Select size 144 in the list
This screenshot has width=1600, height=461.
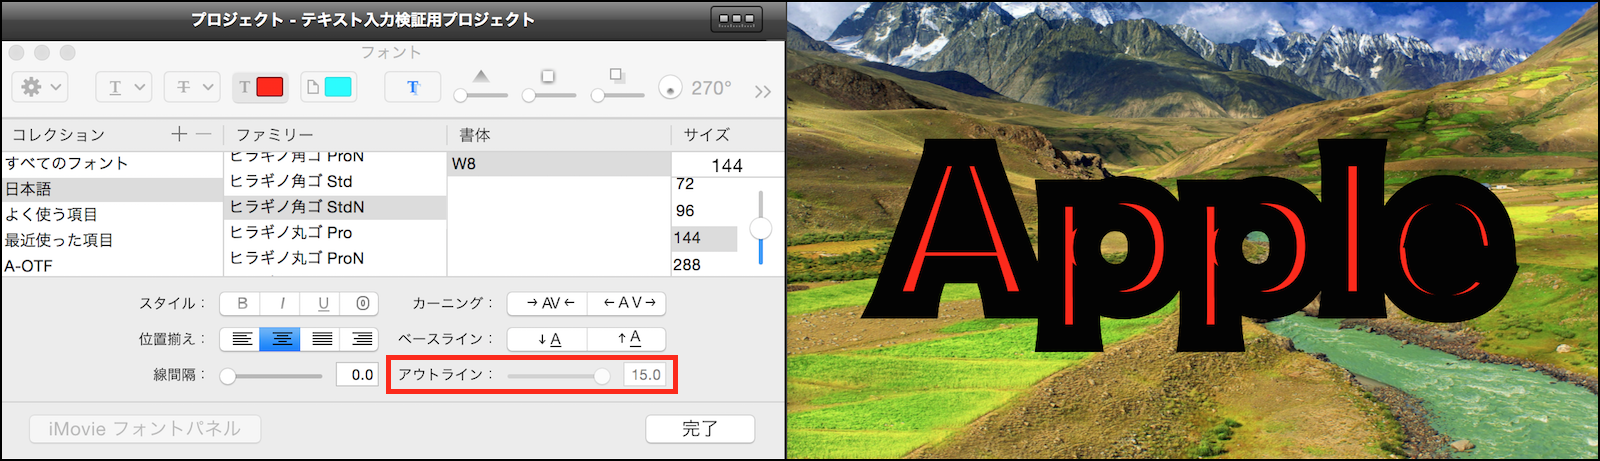point(705,238)
